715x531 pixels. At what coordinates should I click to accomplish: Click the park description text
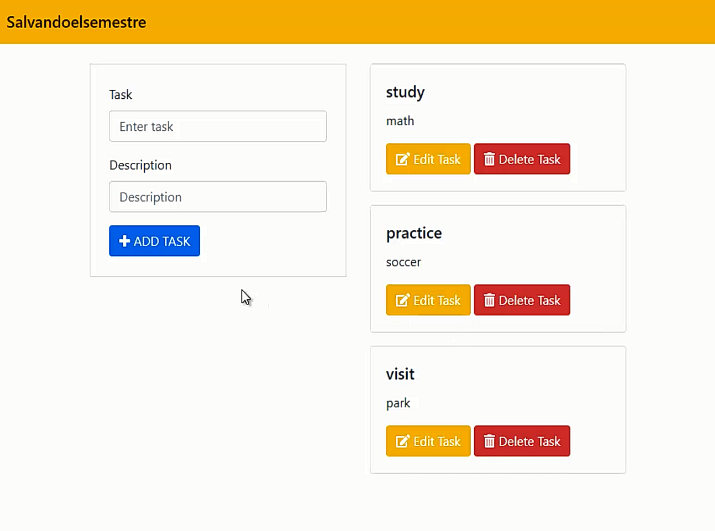coord(398,403)
